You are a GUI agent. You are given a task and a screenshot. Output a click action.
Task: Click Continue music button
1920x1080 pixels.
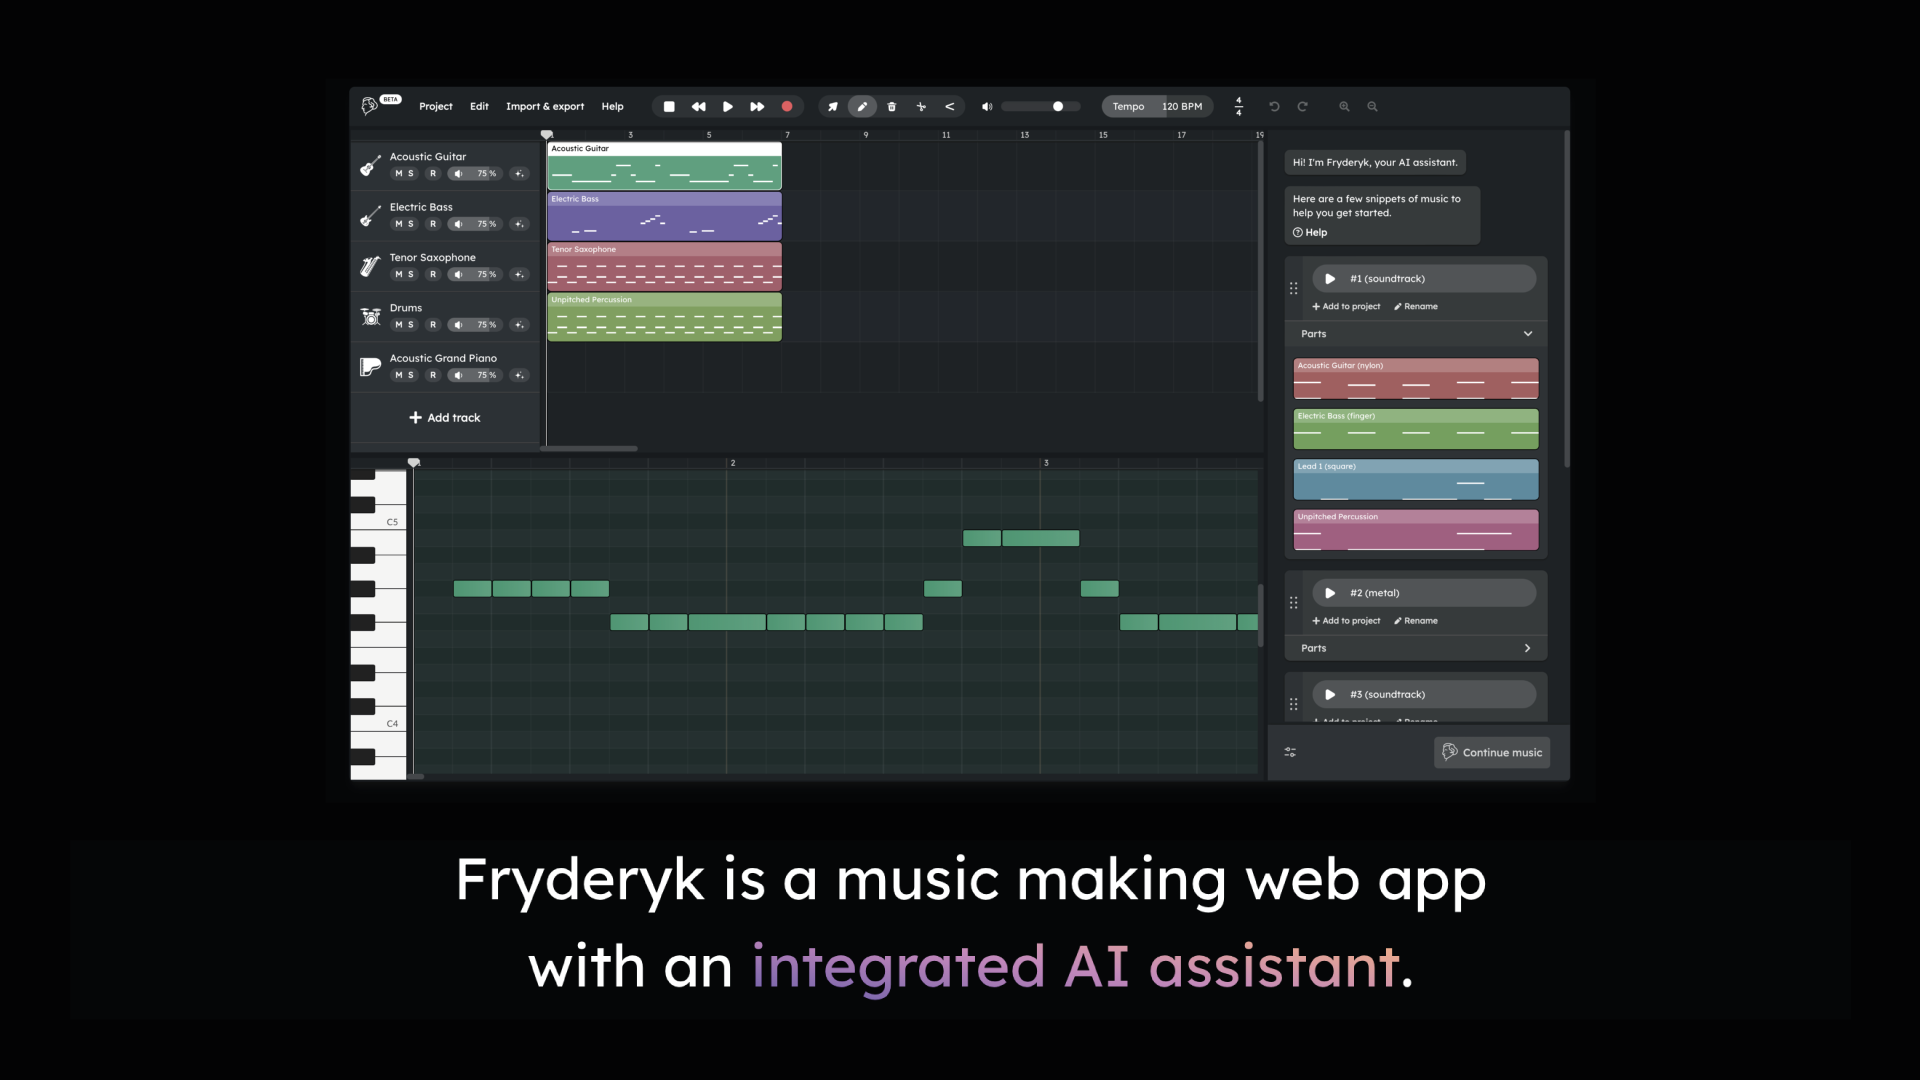click(x=1491, y=752)
